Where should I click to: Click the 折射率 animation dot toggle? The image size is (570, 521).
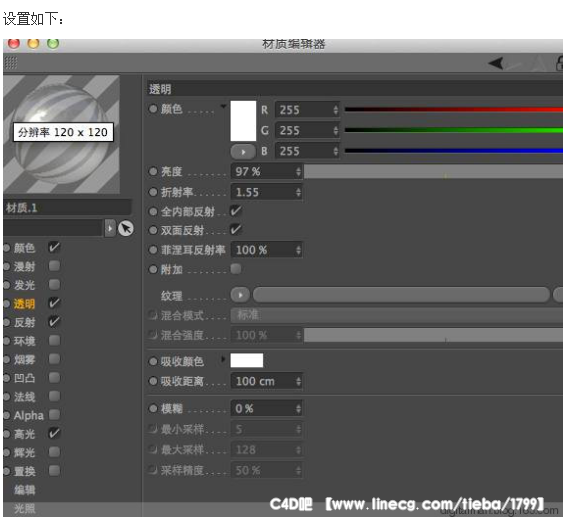pyautogui.click(x=153, y=192)
